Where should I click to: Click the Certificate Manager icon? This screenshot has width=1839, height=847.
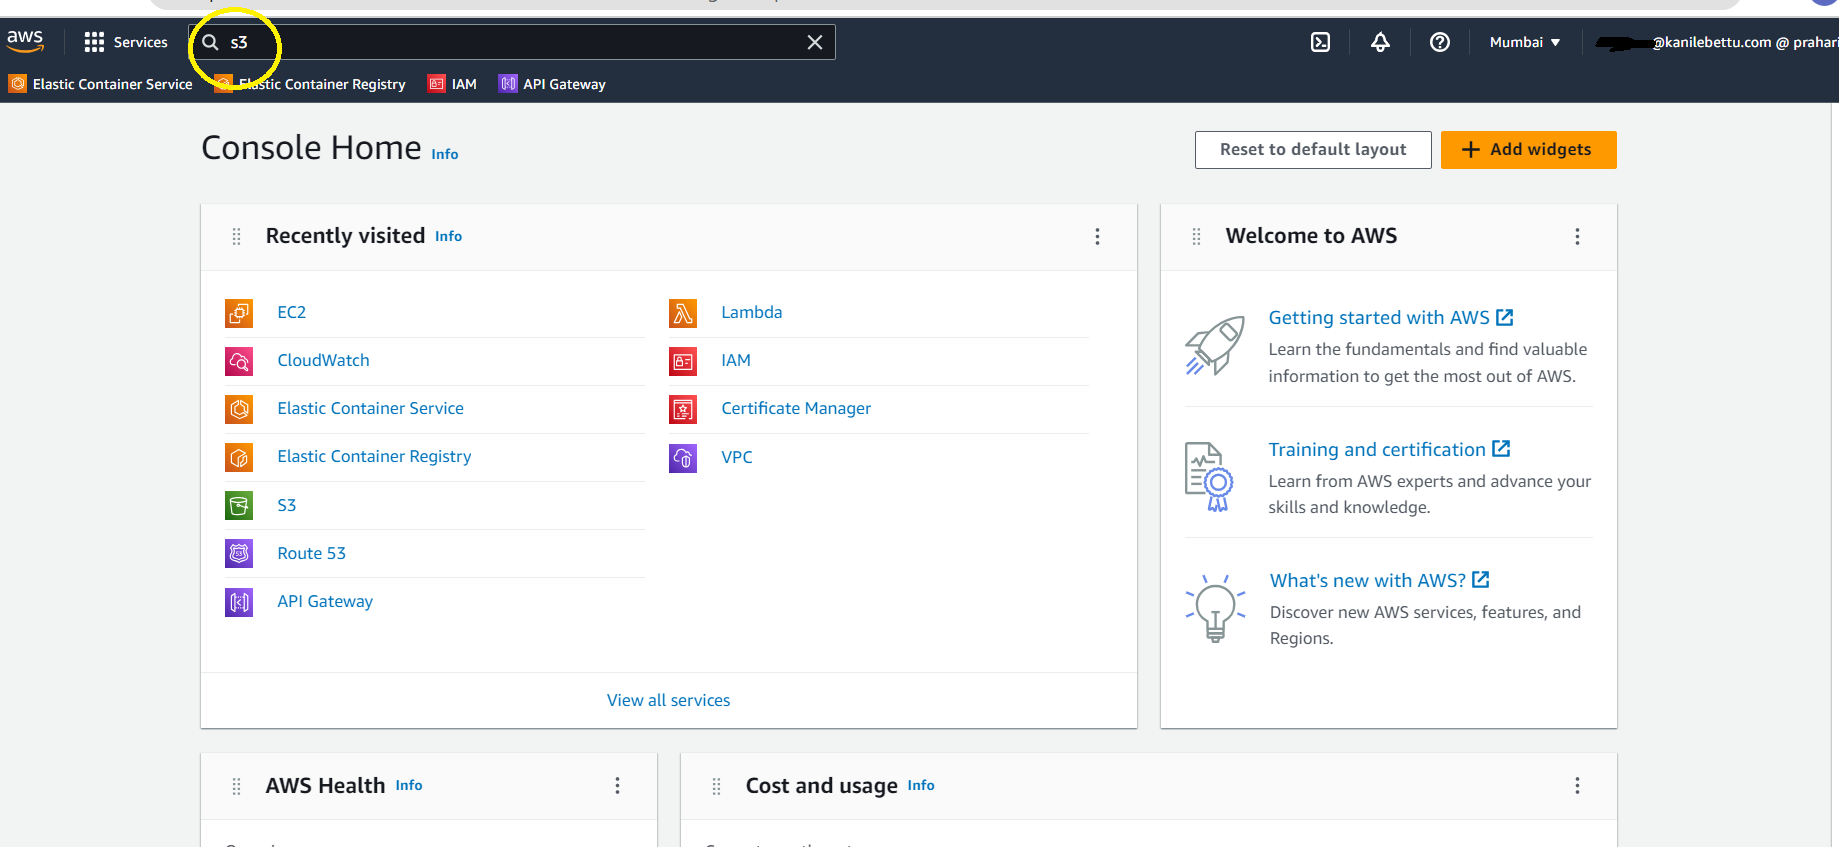tap(683, 409)
